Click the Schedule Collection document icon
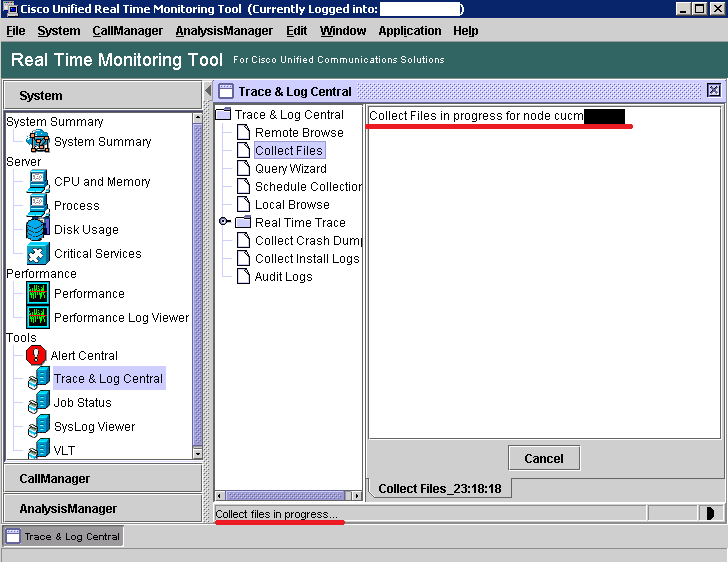The height and width of the screenshot is (562, 728). tap(243, 186)
